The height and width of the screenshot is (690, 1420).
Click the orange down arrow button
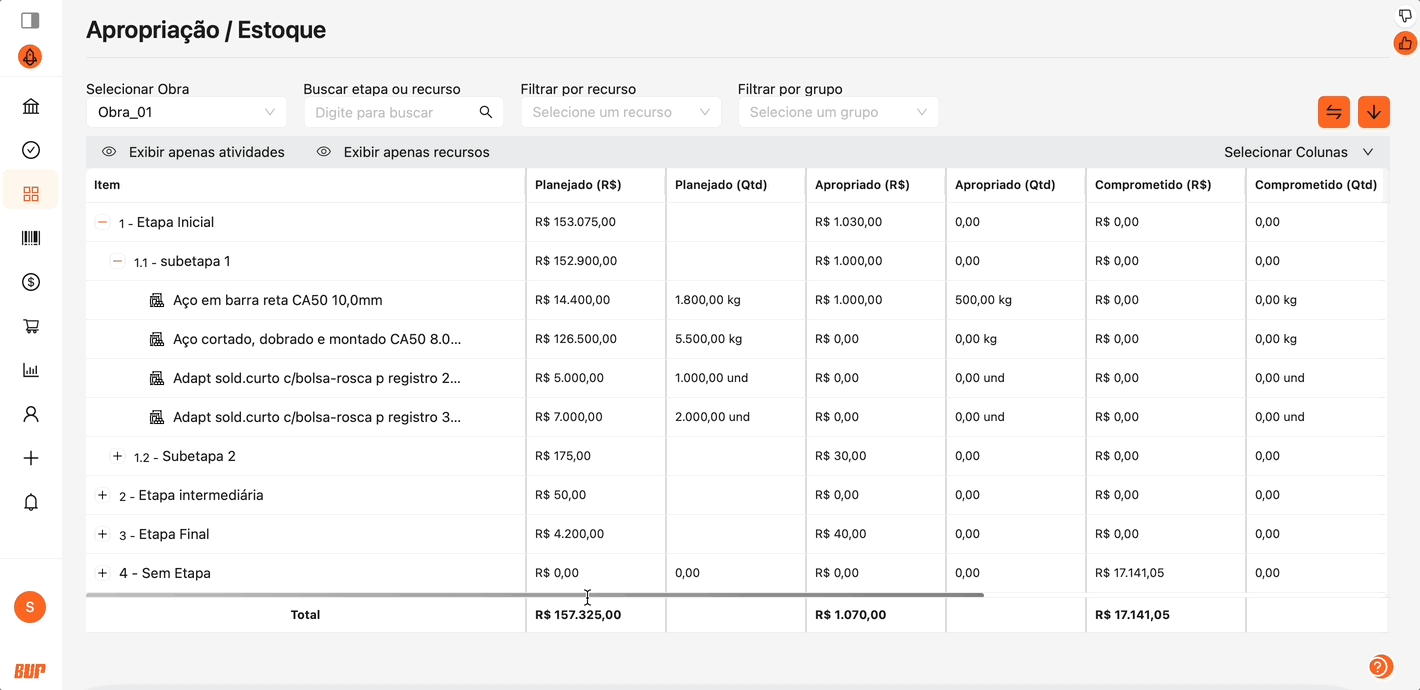[x=1374, y=112]
